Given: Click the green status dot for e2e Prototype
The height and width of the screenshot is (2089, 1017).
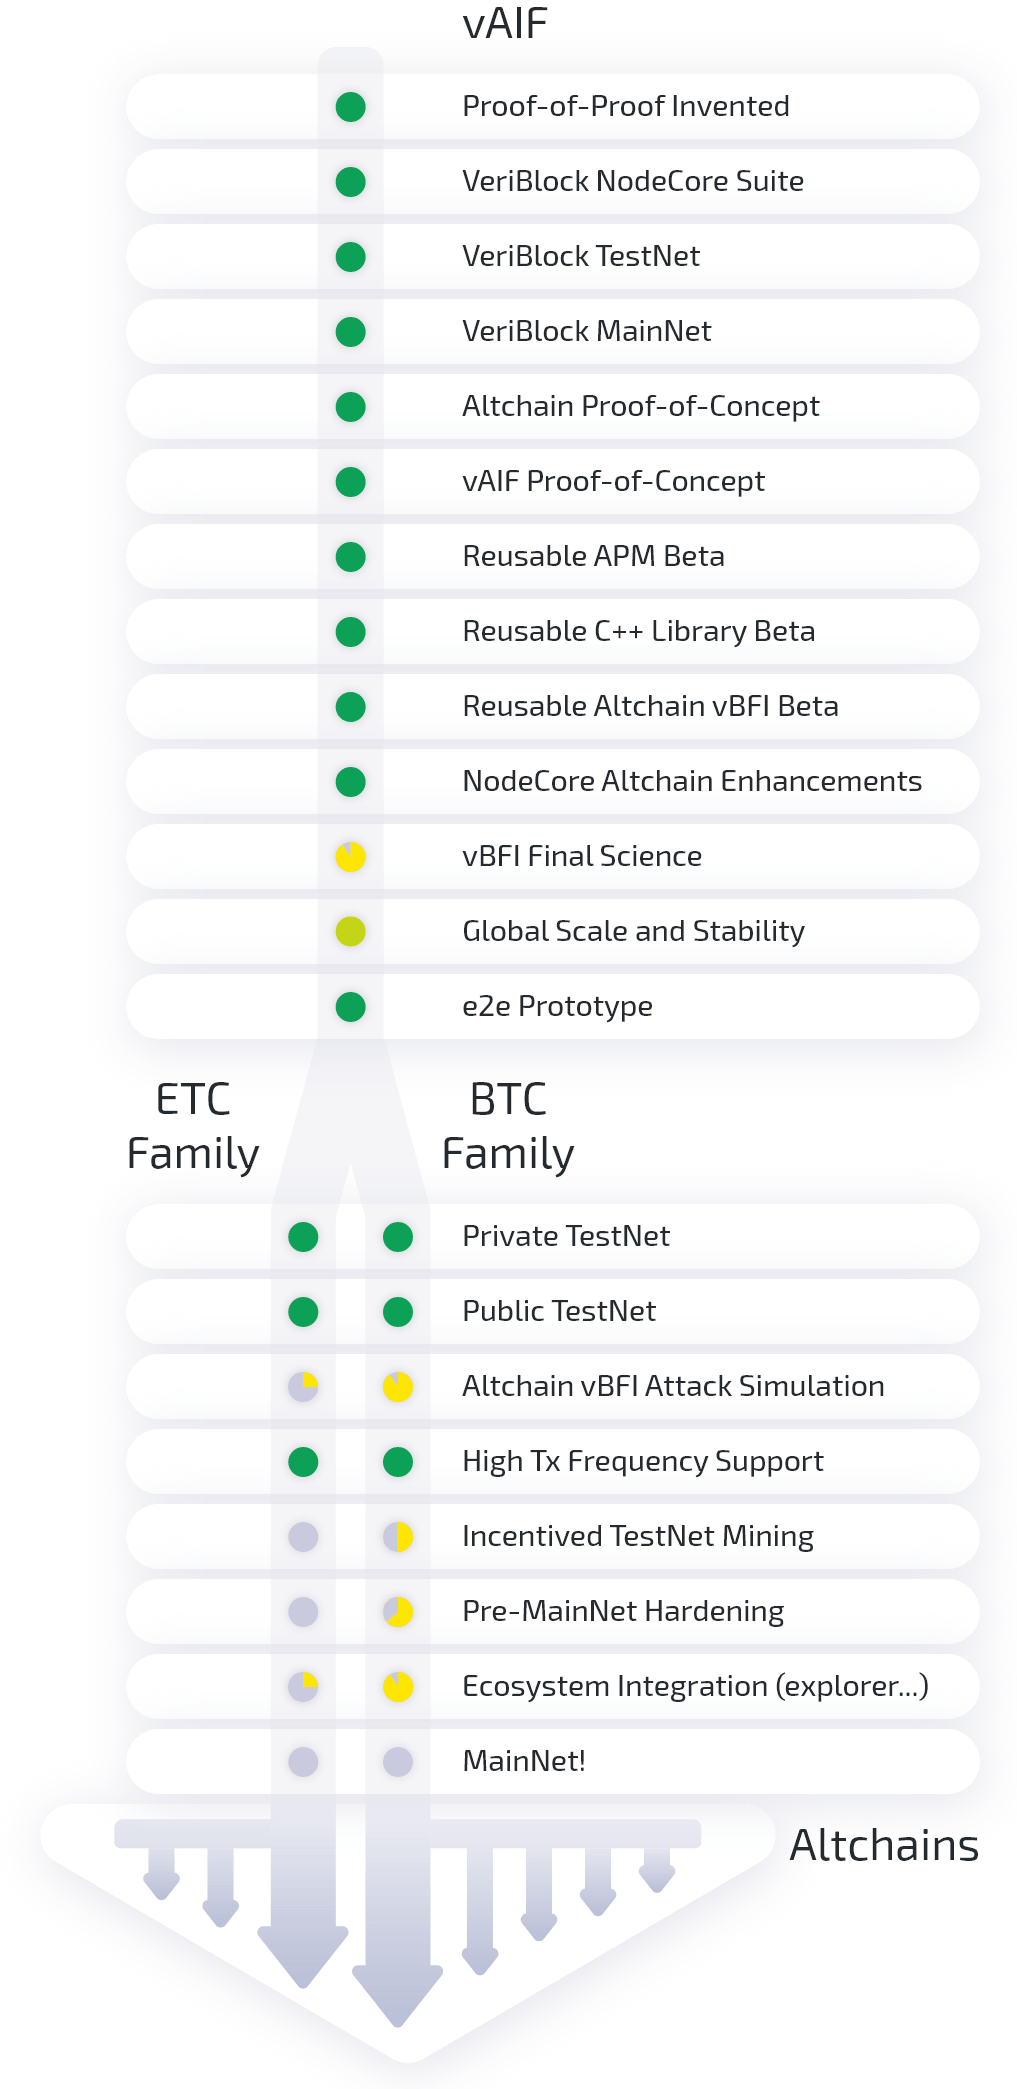Looking at the screenshot, I should [350, 1007].
